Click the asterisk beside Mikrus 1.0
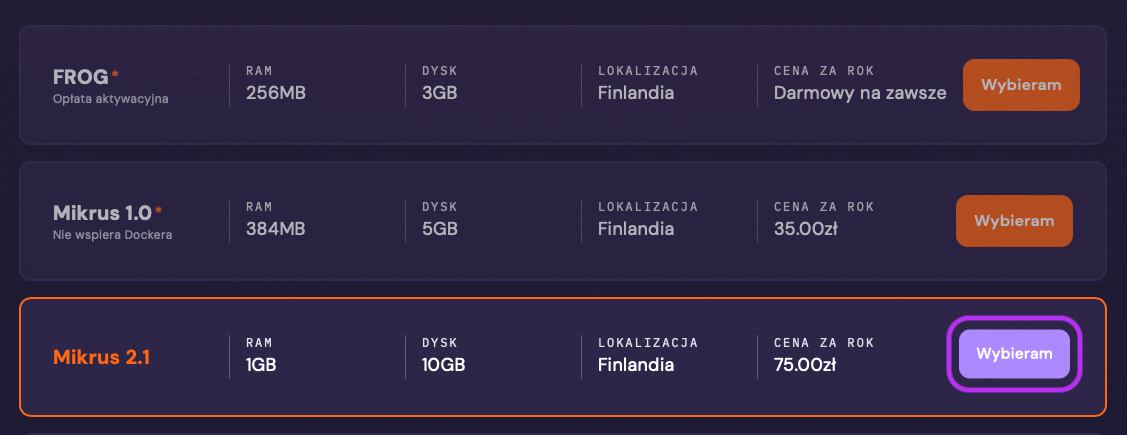 [158, 209]
